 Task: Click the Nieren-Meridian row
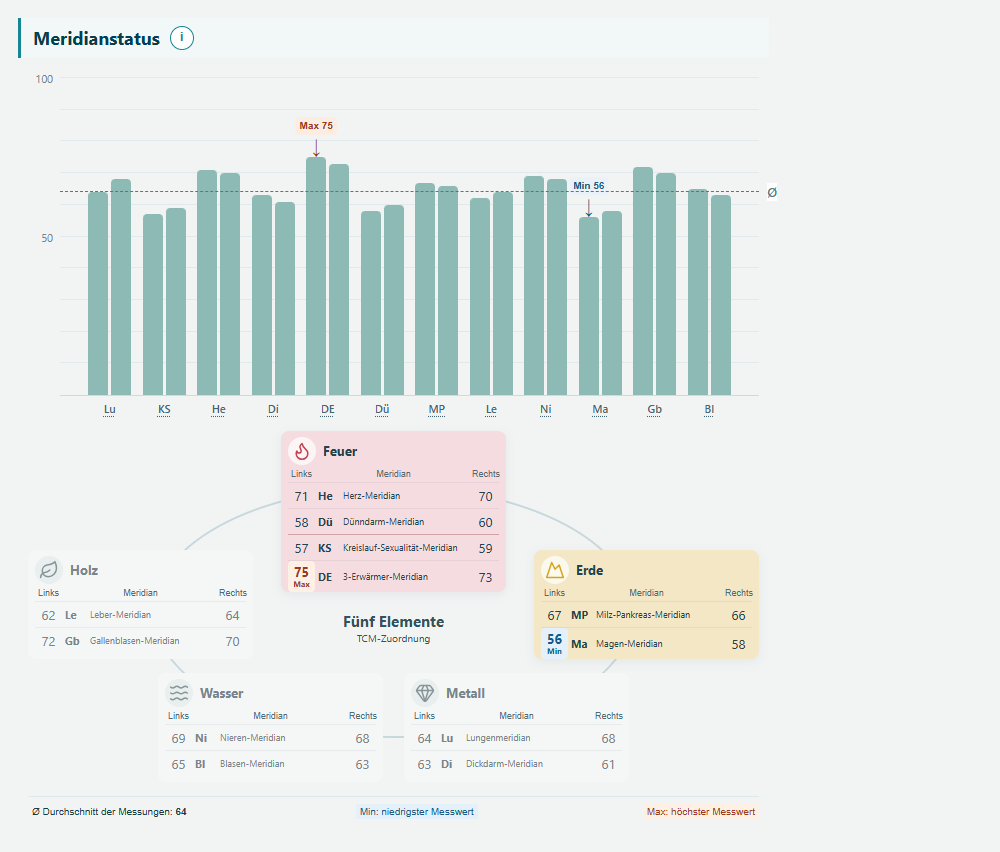[270, 738]
